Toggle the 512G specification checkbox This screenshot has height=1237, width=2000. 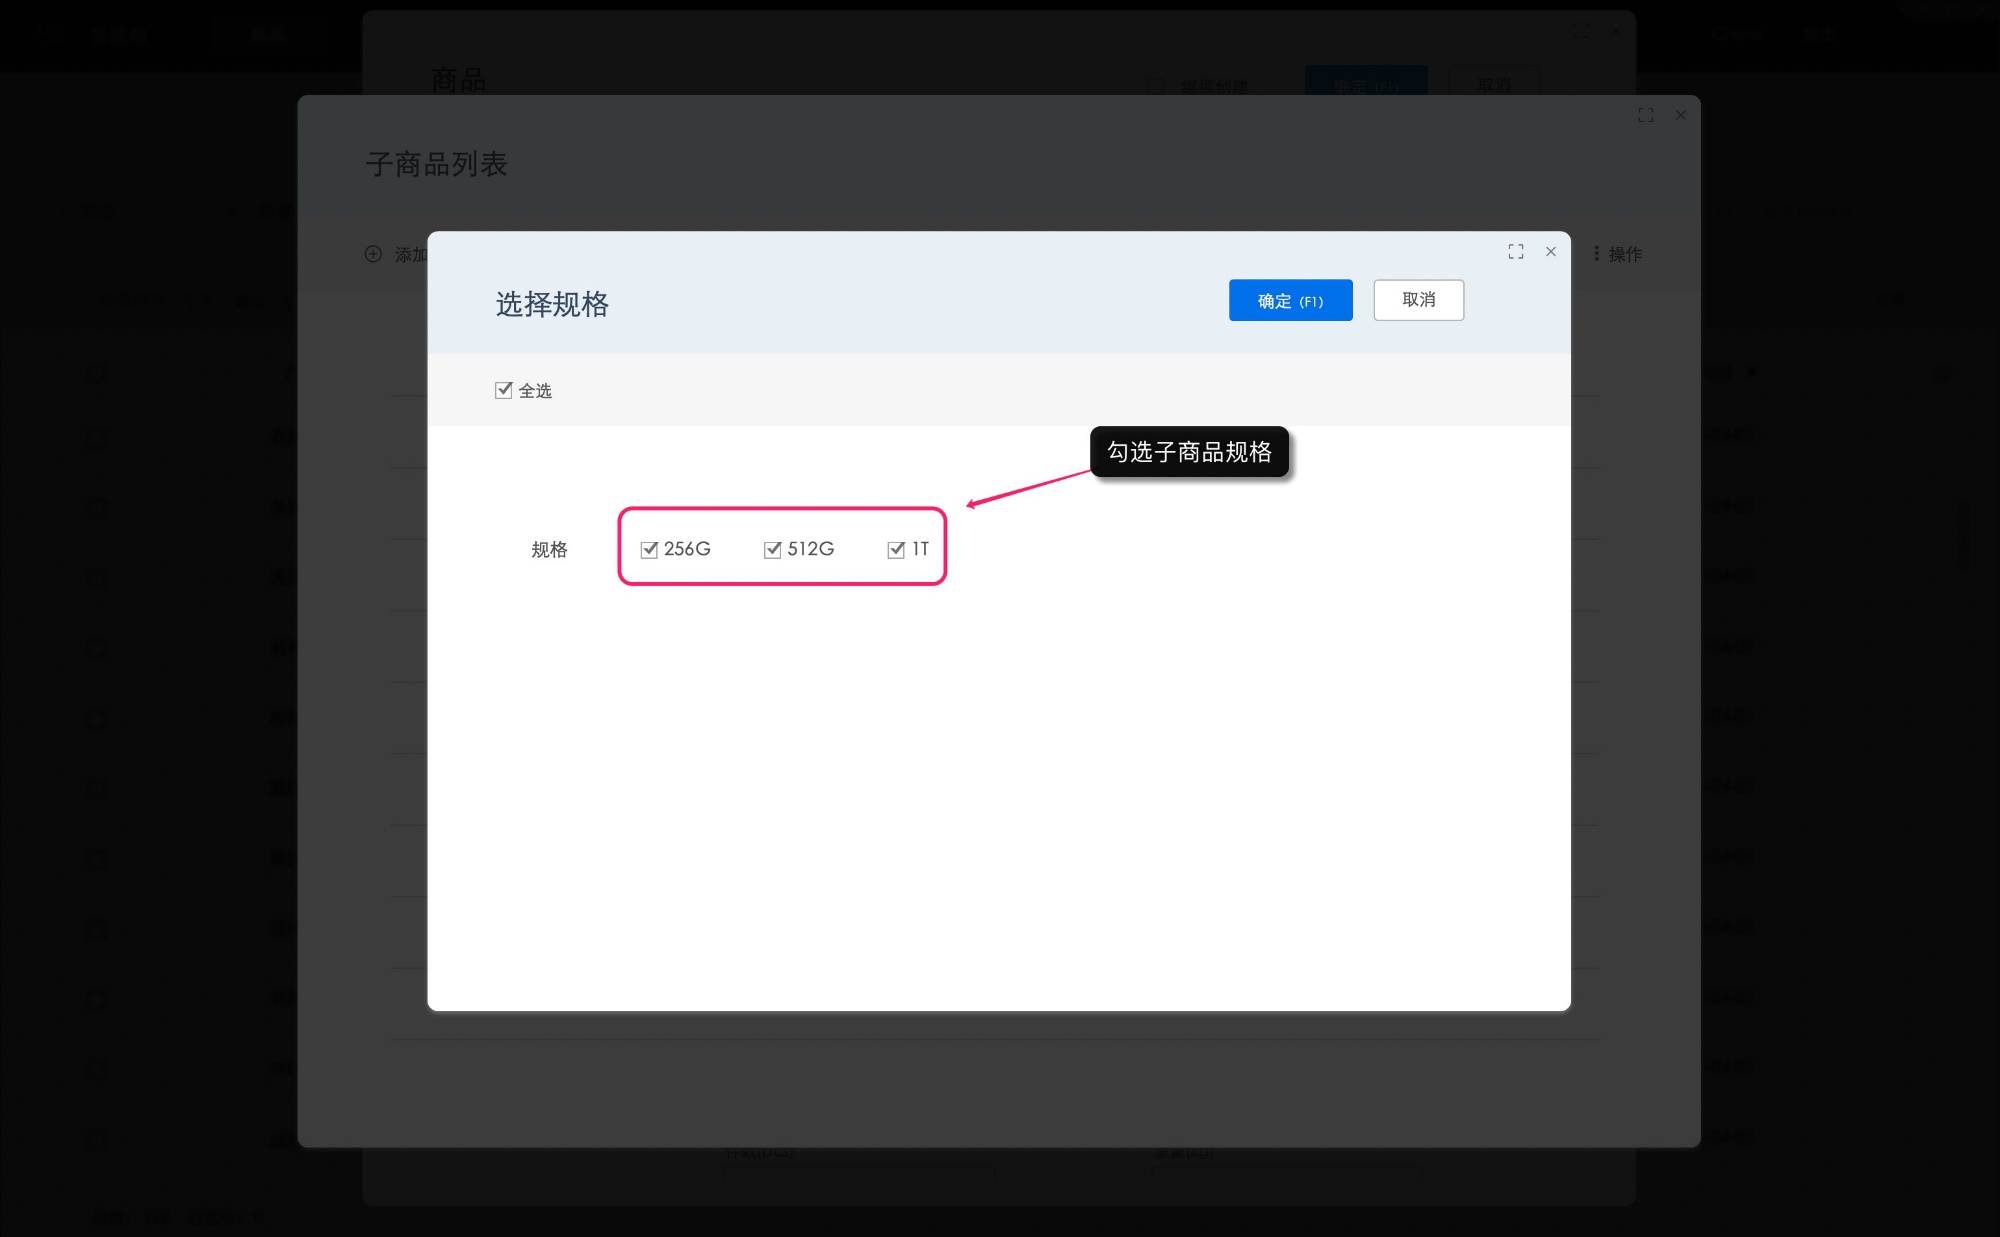click(x=771, y=549)
